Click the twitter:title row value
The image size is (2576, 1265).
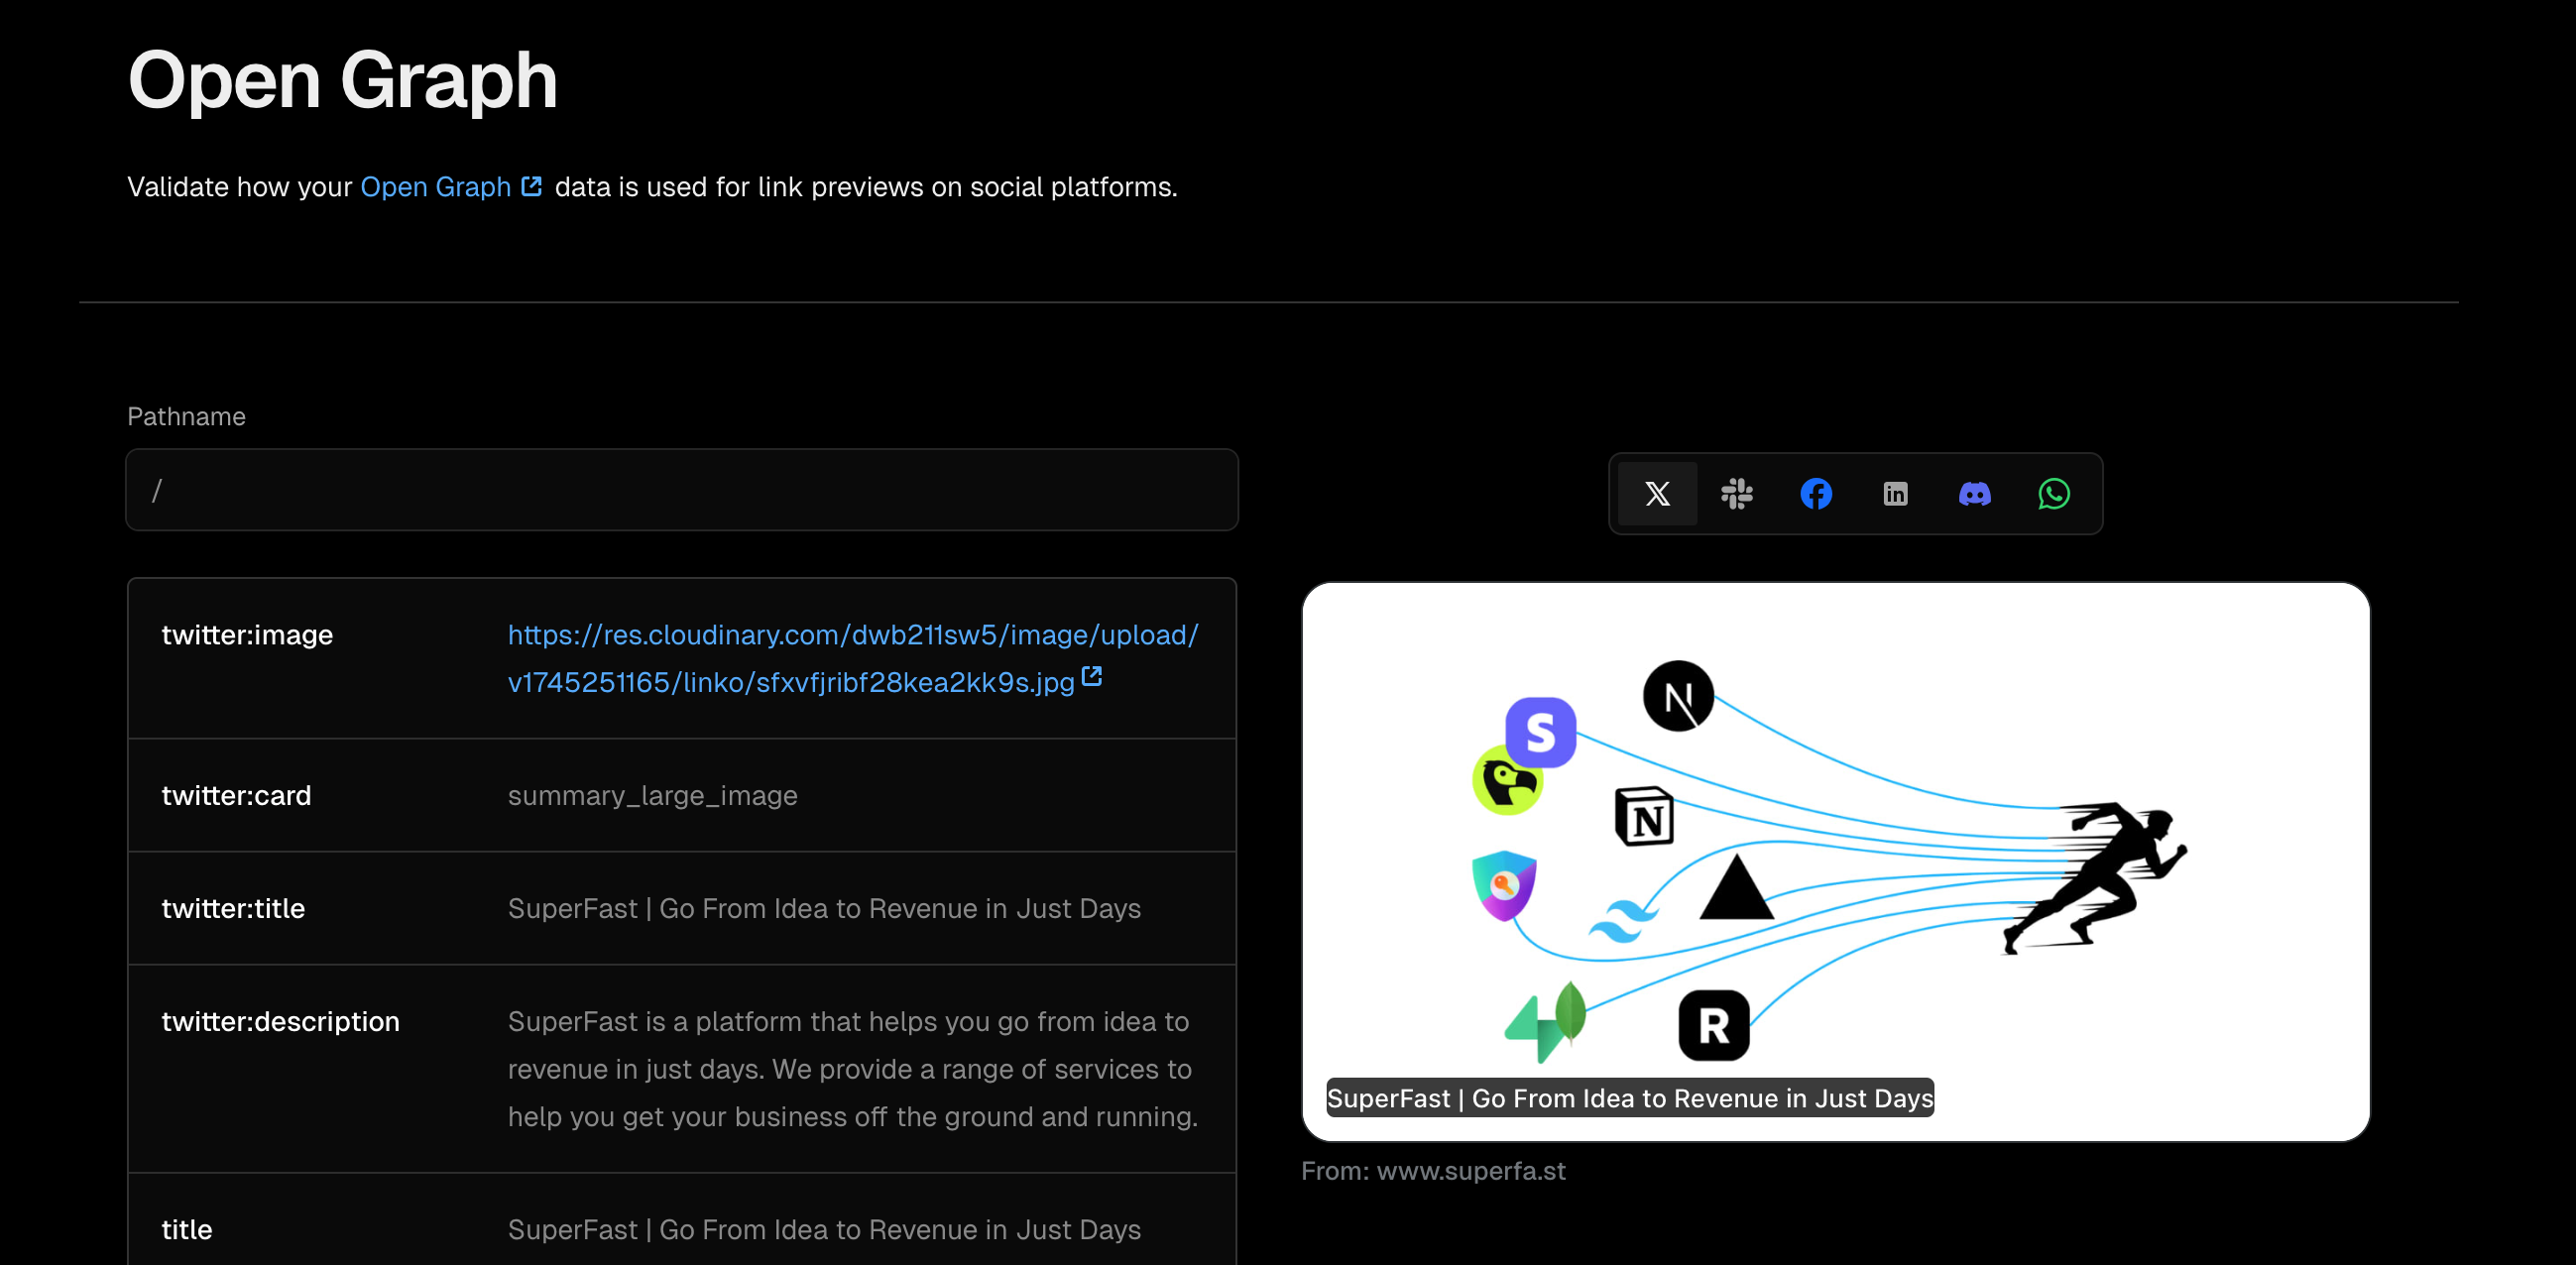823,909
